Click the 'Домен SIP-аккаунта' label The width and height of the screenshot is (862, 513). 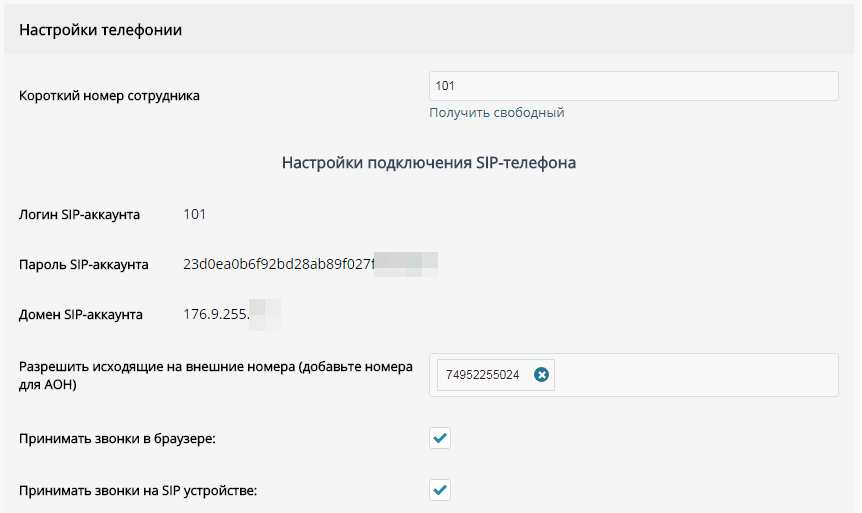tap(81, 315)
